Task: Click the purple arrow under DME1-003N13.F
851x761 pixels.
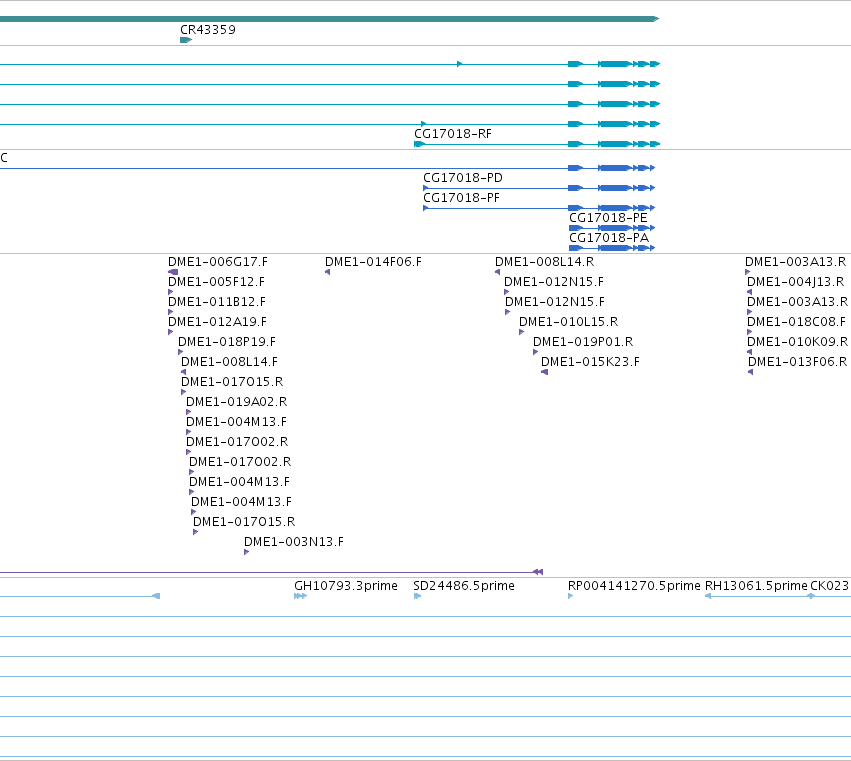Action: [246, 552]
